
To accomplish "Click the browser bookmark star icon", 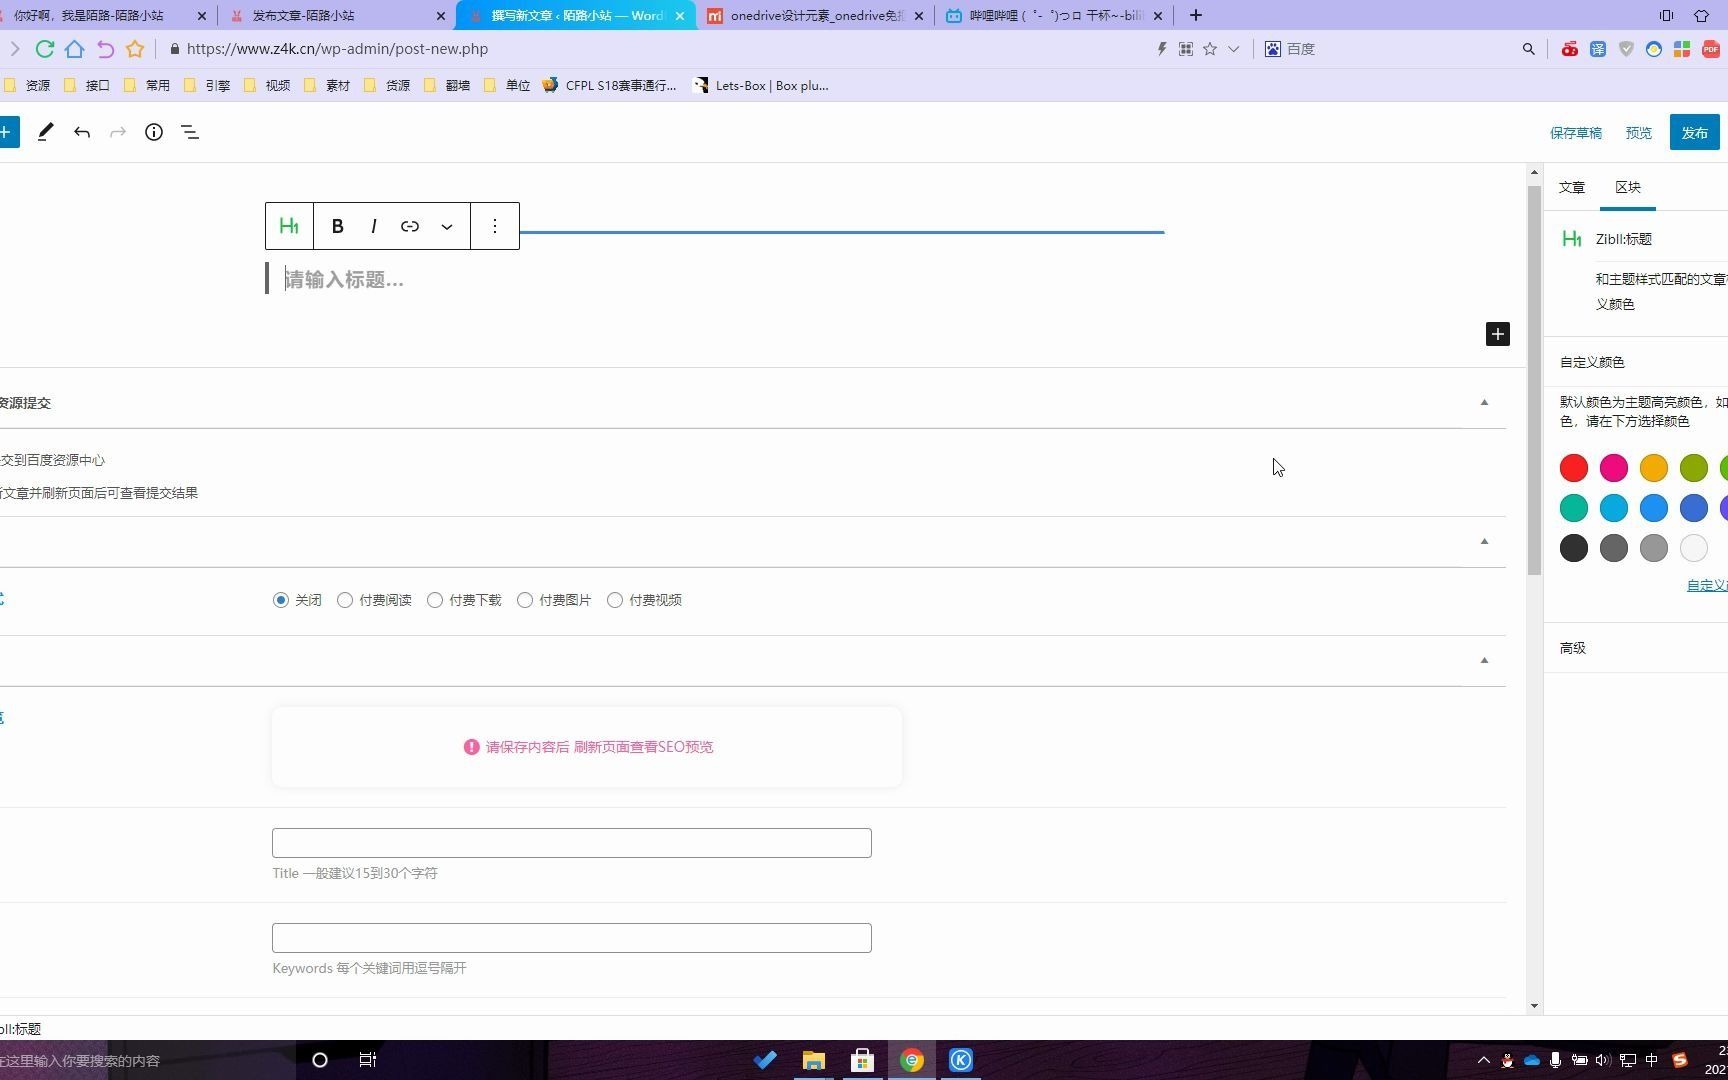I will 135,49.
